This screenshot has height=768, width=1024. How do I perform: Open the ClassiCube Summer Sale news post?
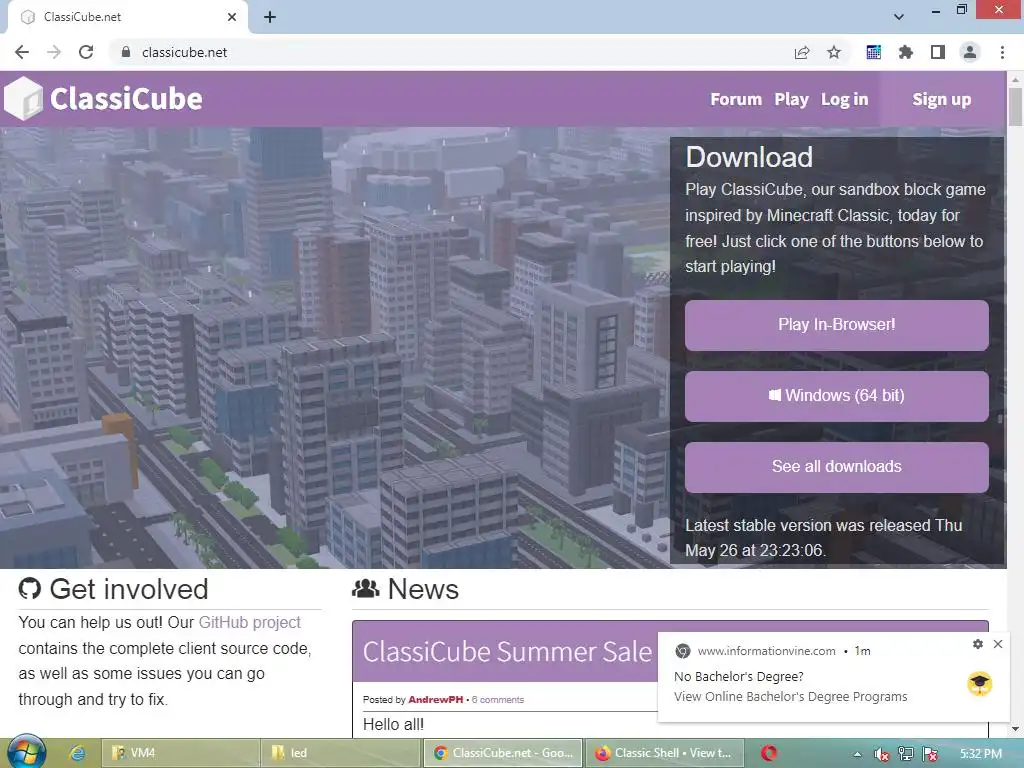tap(507, 652)
